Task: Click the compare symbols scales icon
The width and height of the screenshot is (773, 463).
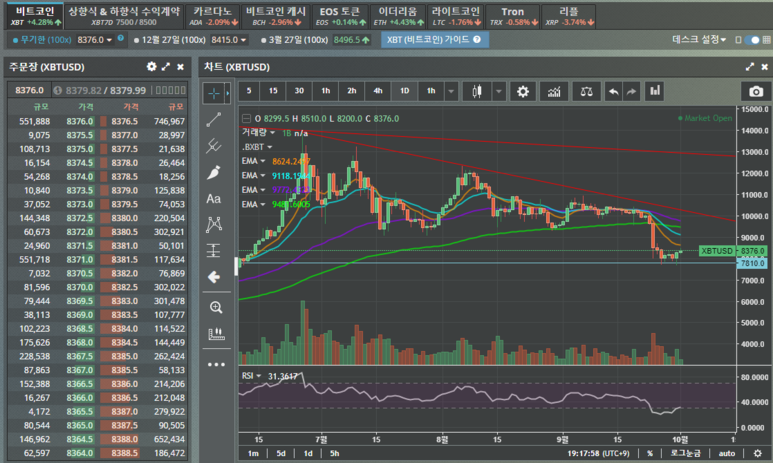Action: pos(586,91)
